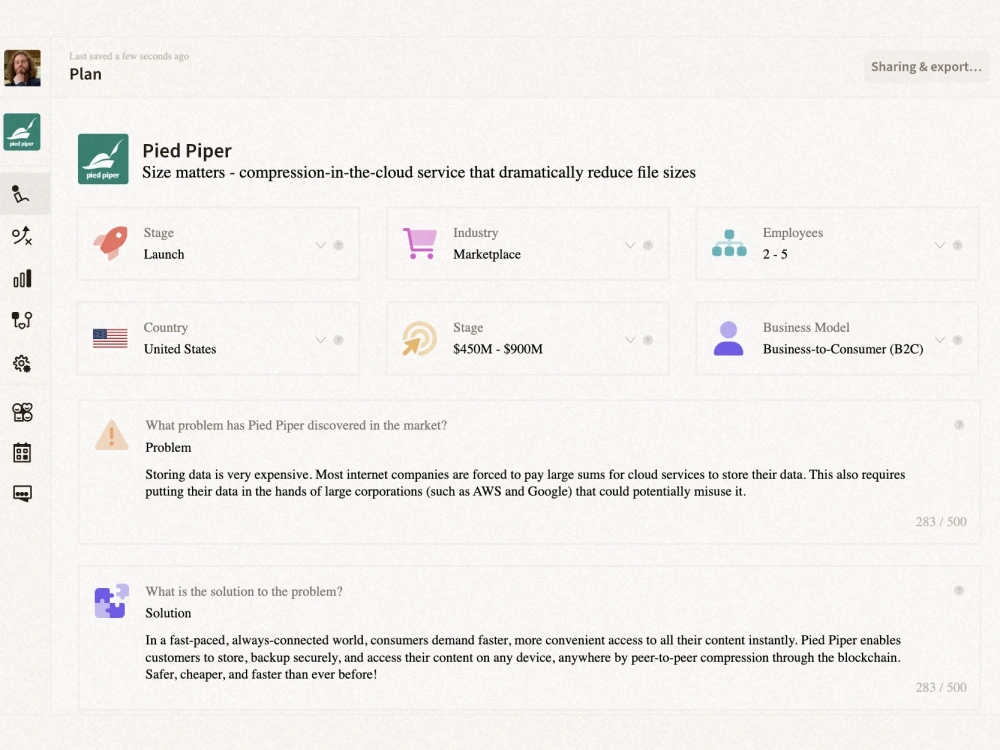Open the calendar sidebar icon

point(22,453)
